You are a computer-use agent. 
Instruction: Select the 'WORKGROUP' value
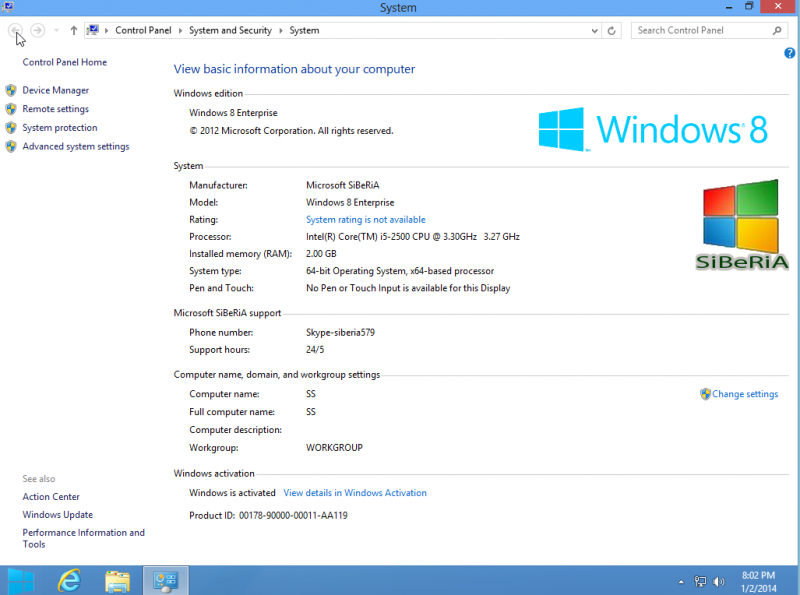point(334,448)
